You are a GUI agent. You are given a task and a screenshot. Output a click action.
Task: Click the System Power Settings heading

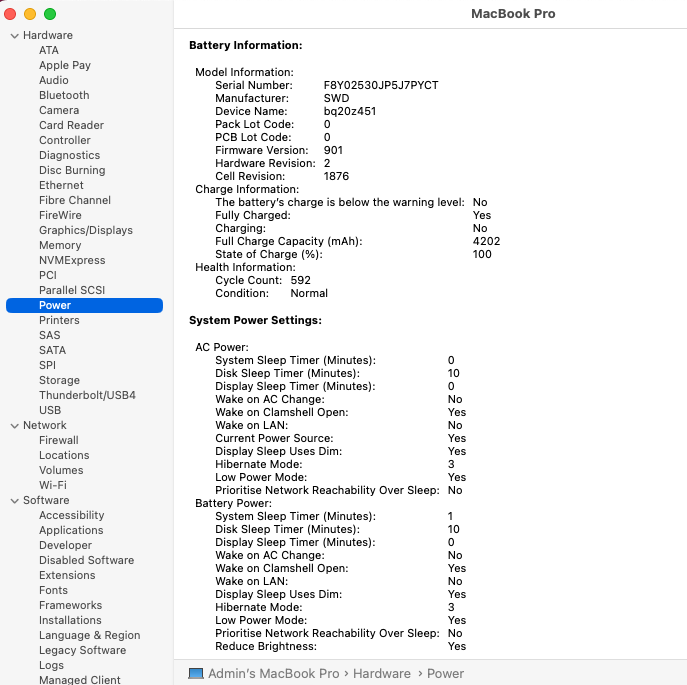click(x=255, y=320)
